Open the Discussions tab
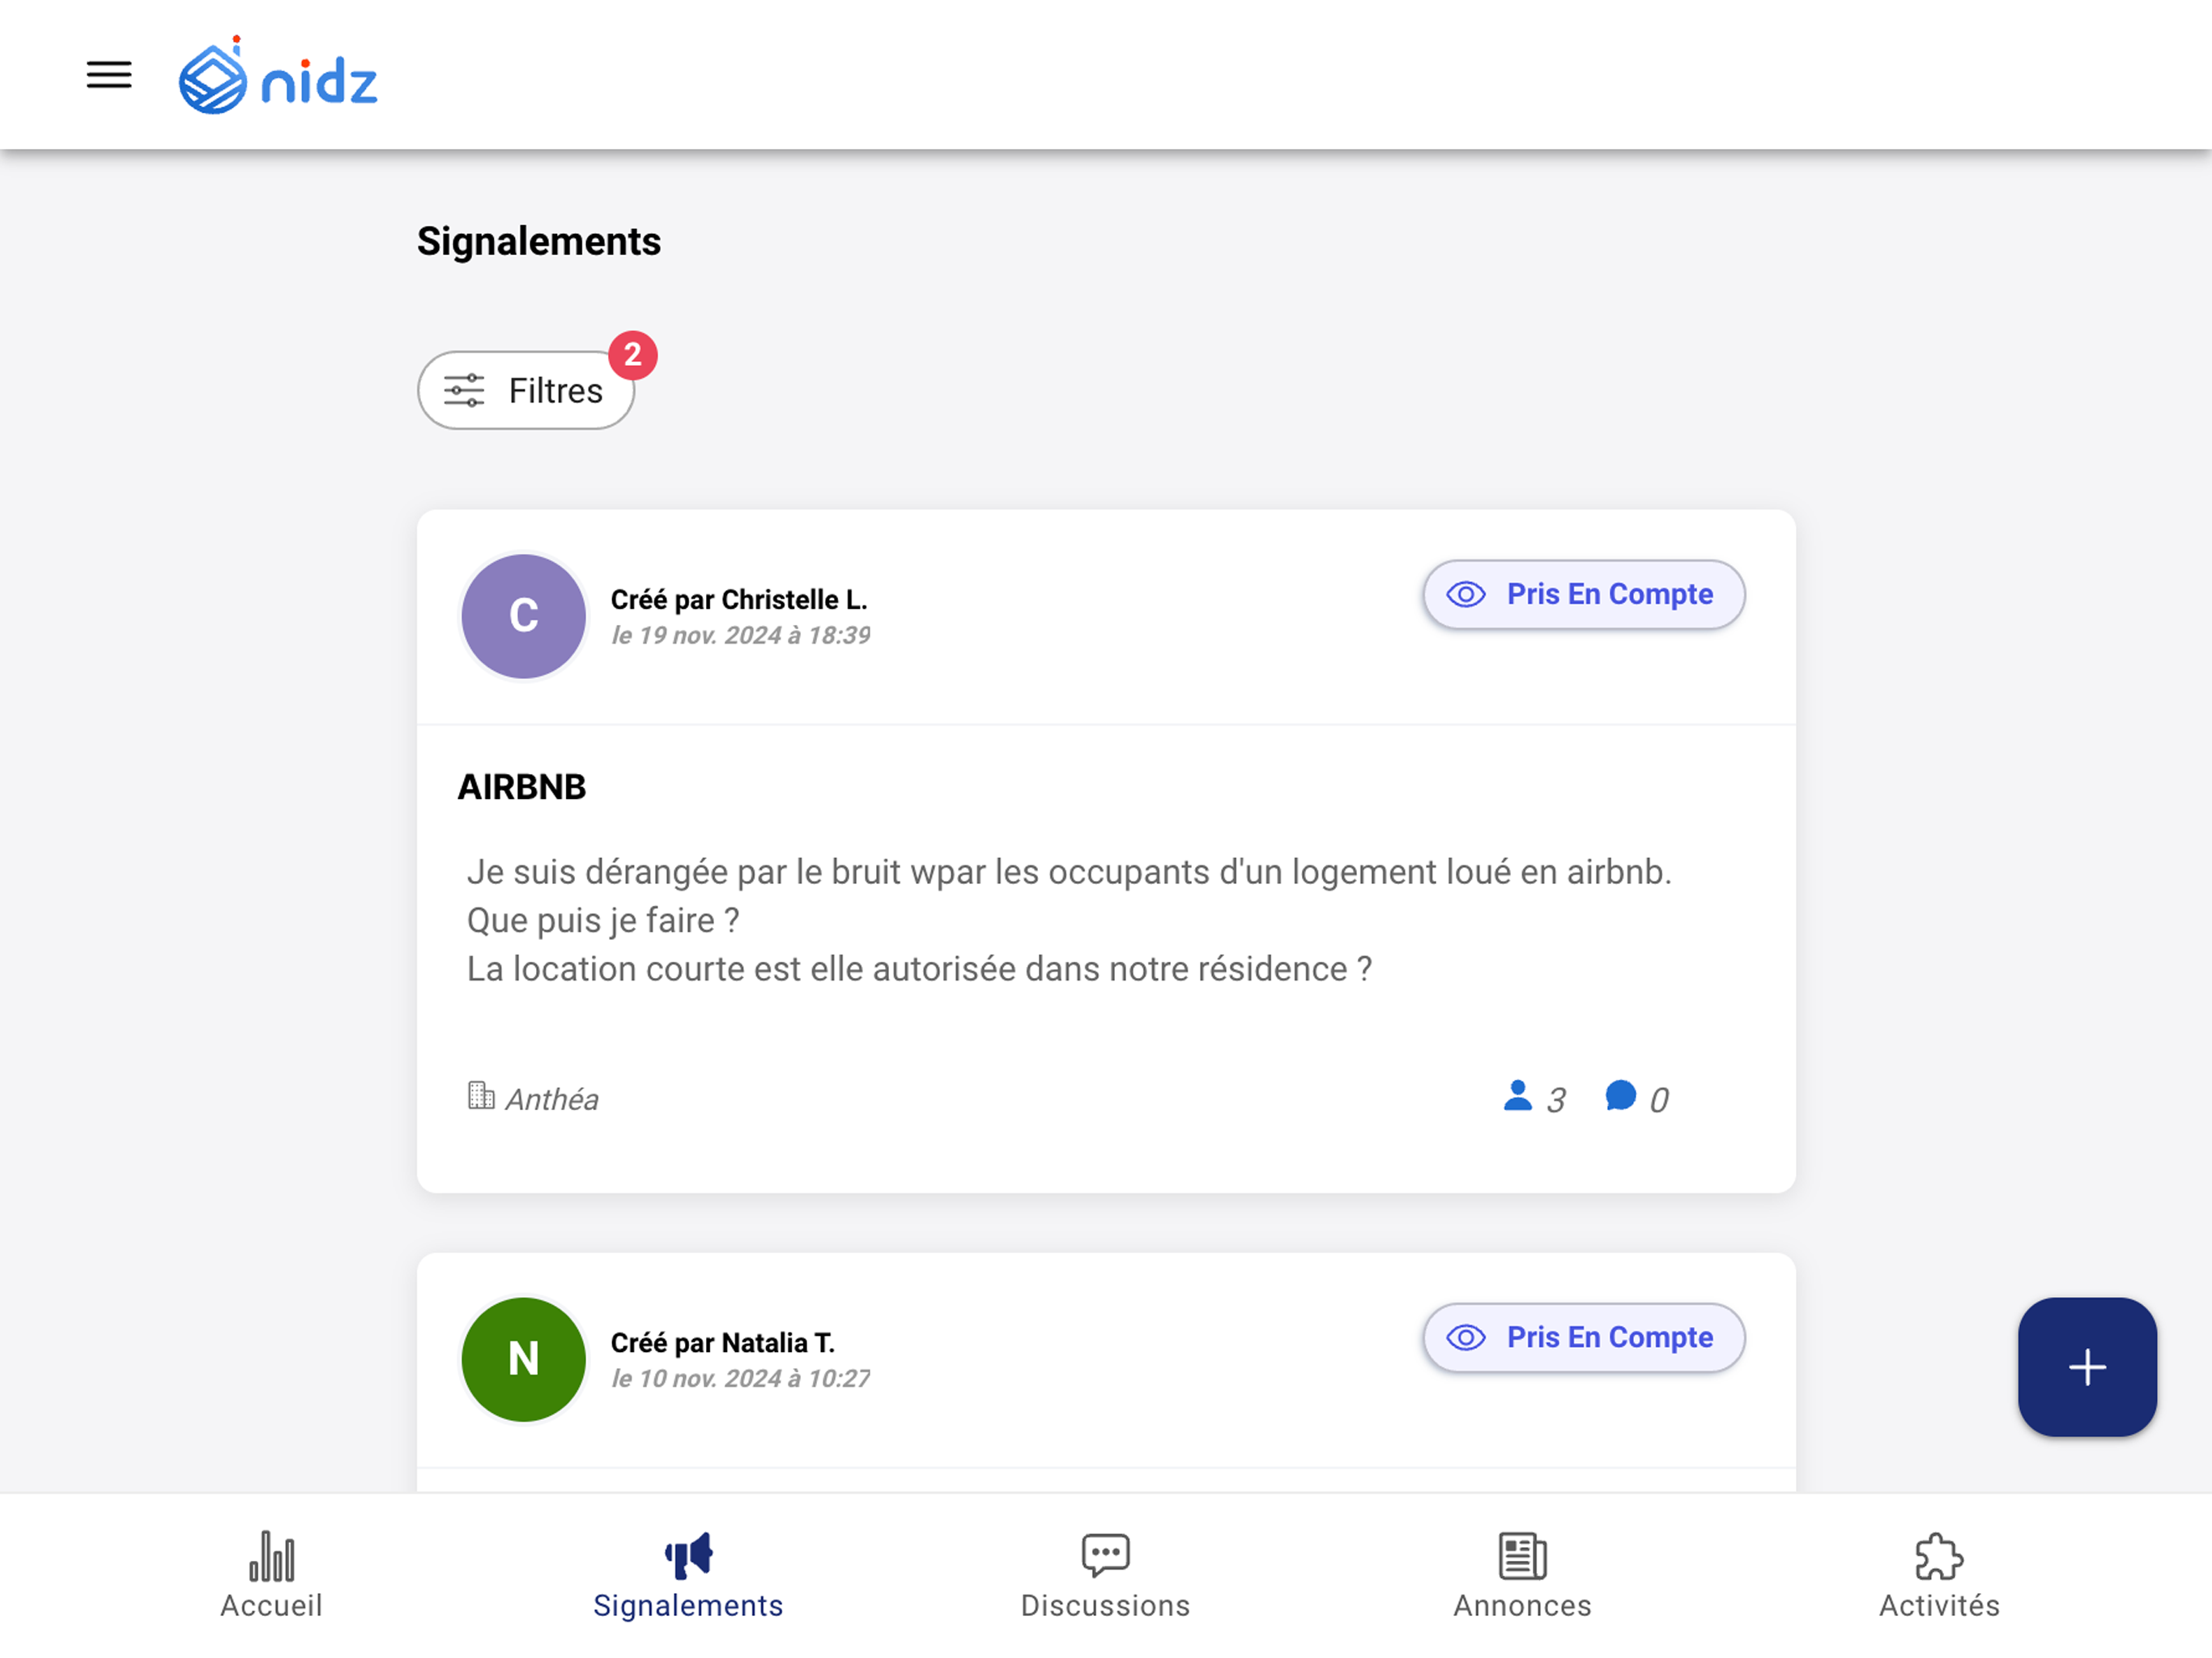Viewport: 2212px width, 1658px height. click(1105, 1575)
